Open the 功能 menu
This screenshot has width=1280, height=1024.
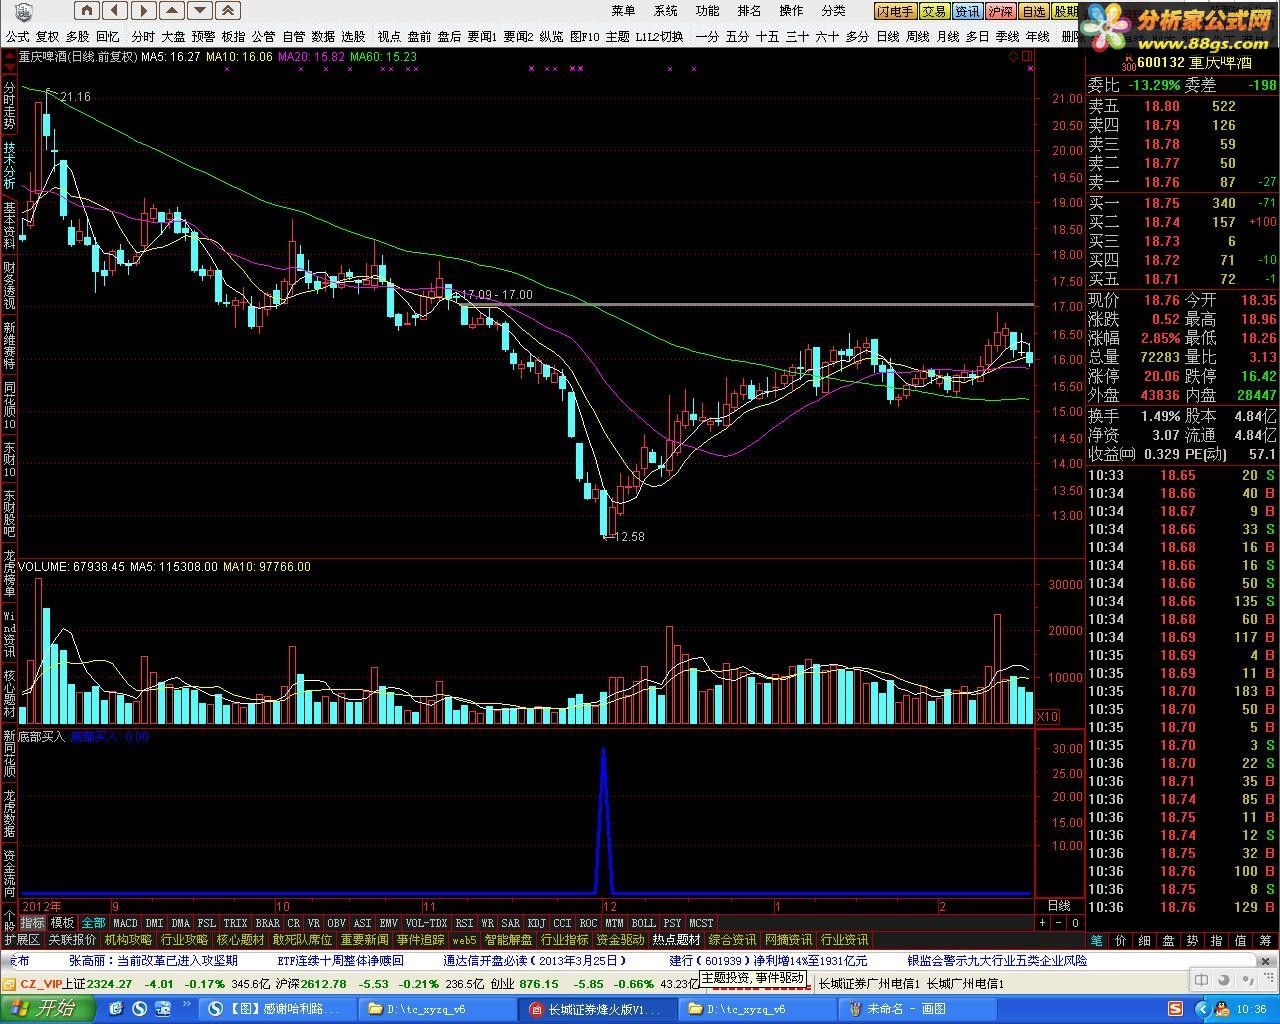pyautogui.click(x=707, y=11)
